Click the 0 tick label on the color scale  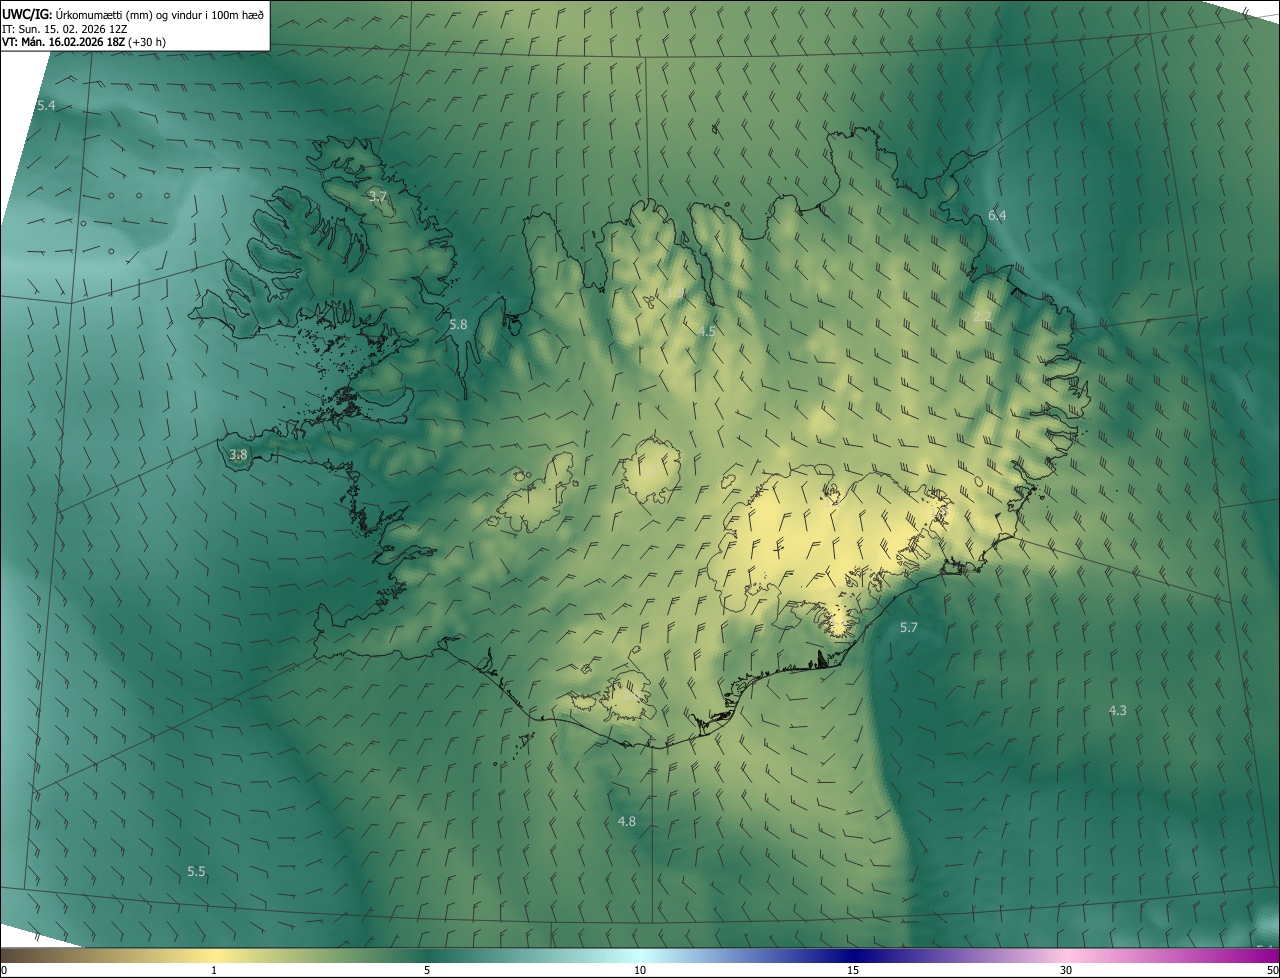click(x=4, y=970)
